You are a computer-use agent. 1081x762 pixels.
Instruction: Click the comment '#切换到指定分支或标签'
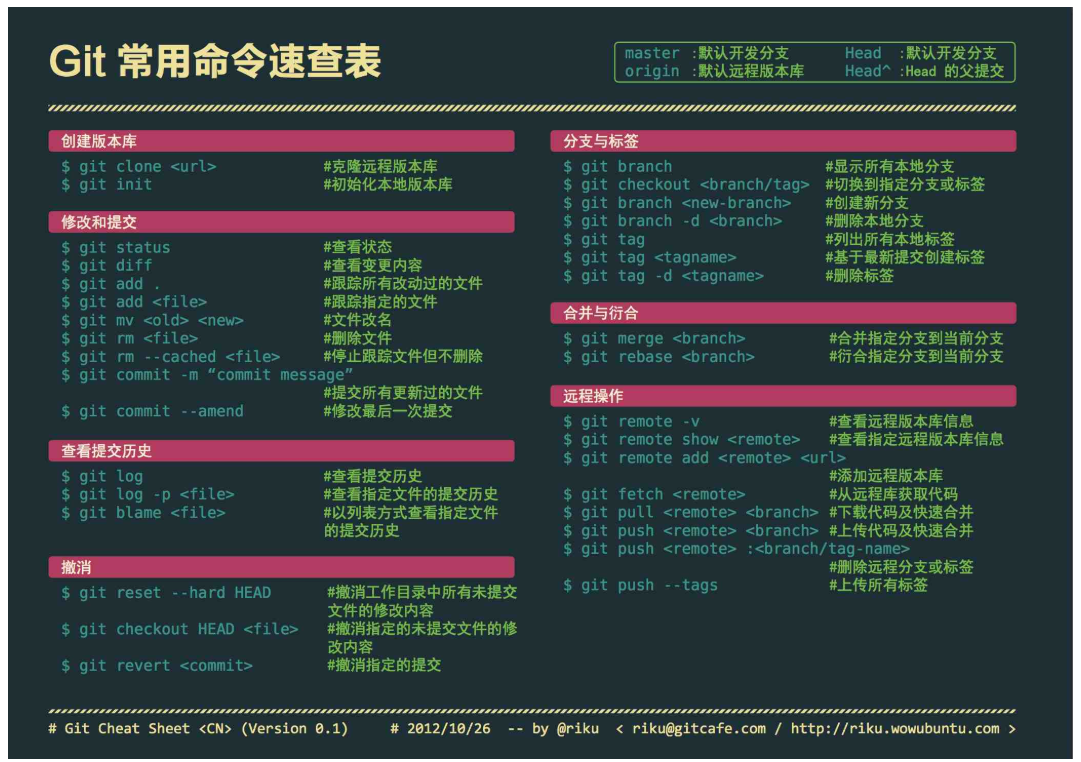905,185
